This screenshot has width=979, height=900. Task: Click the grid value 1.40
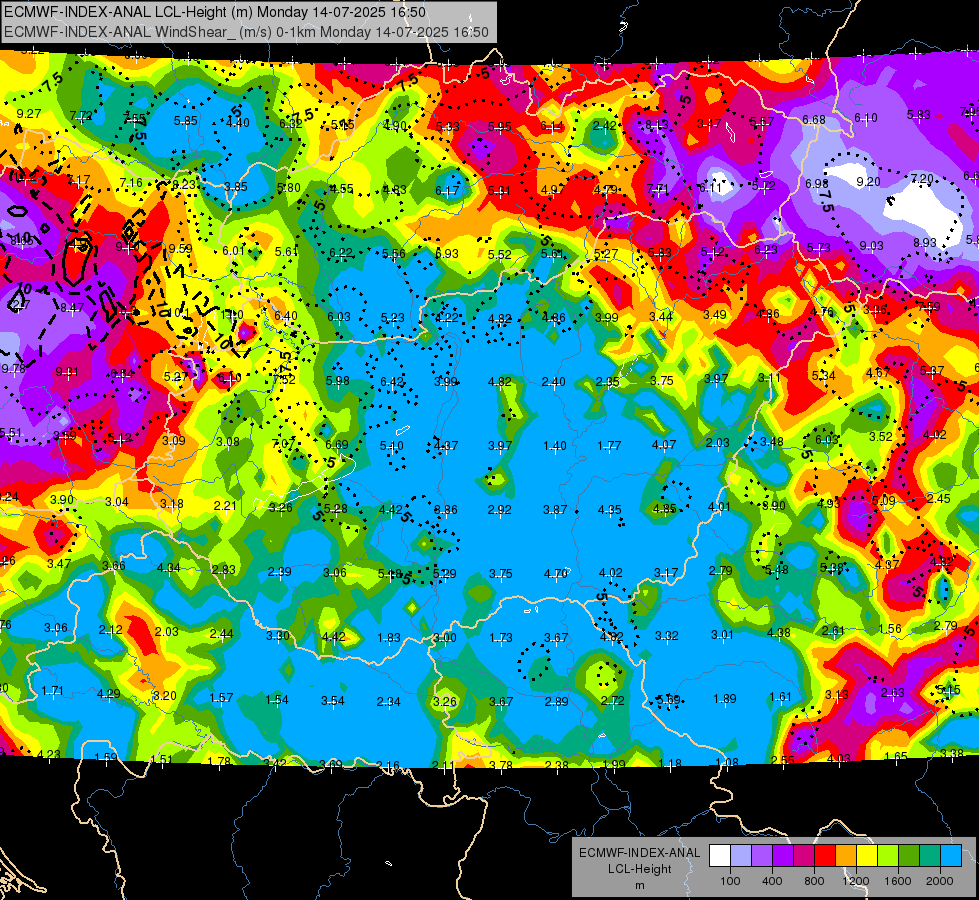click(x=555, y=446)
